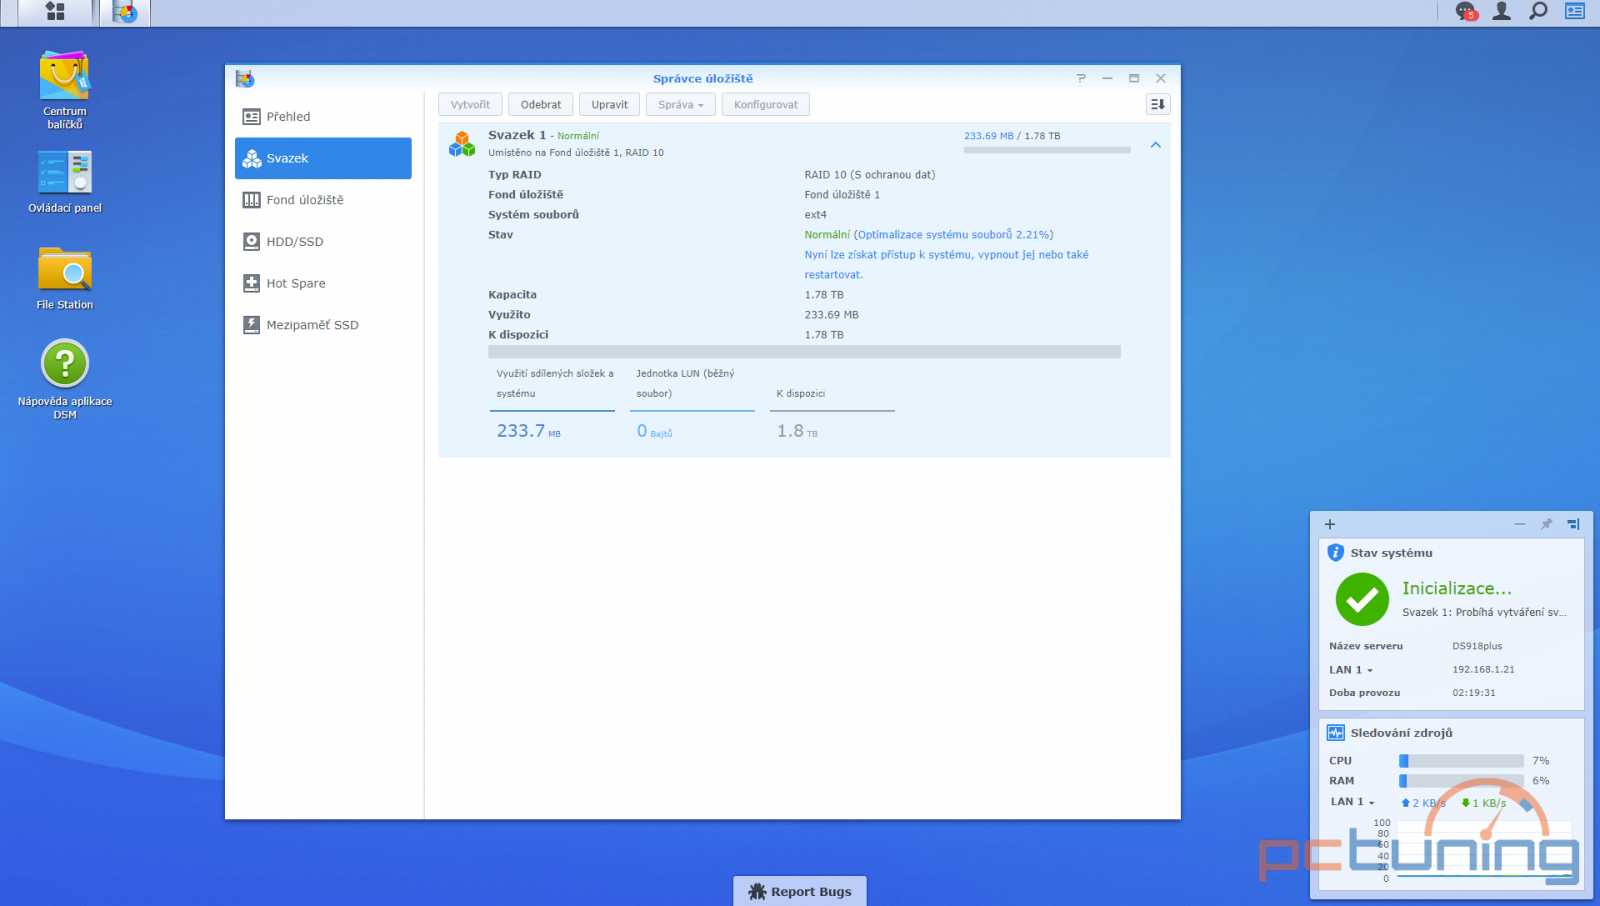Image resolution: width=1600 pixels, height=906 pixels.
Task: Open Fond úložiště section
Action: pyautogui.click(x=323, y=200)
